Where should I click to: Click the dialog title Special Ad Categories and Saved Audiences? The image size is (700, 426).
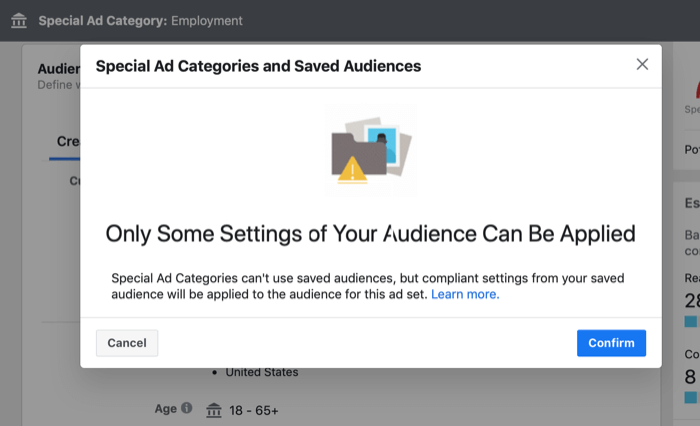point(258,66)
